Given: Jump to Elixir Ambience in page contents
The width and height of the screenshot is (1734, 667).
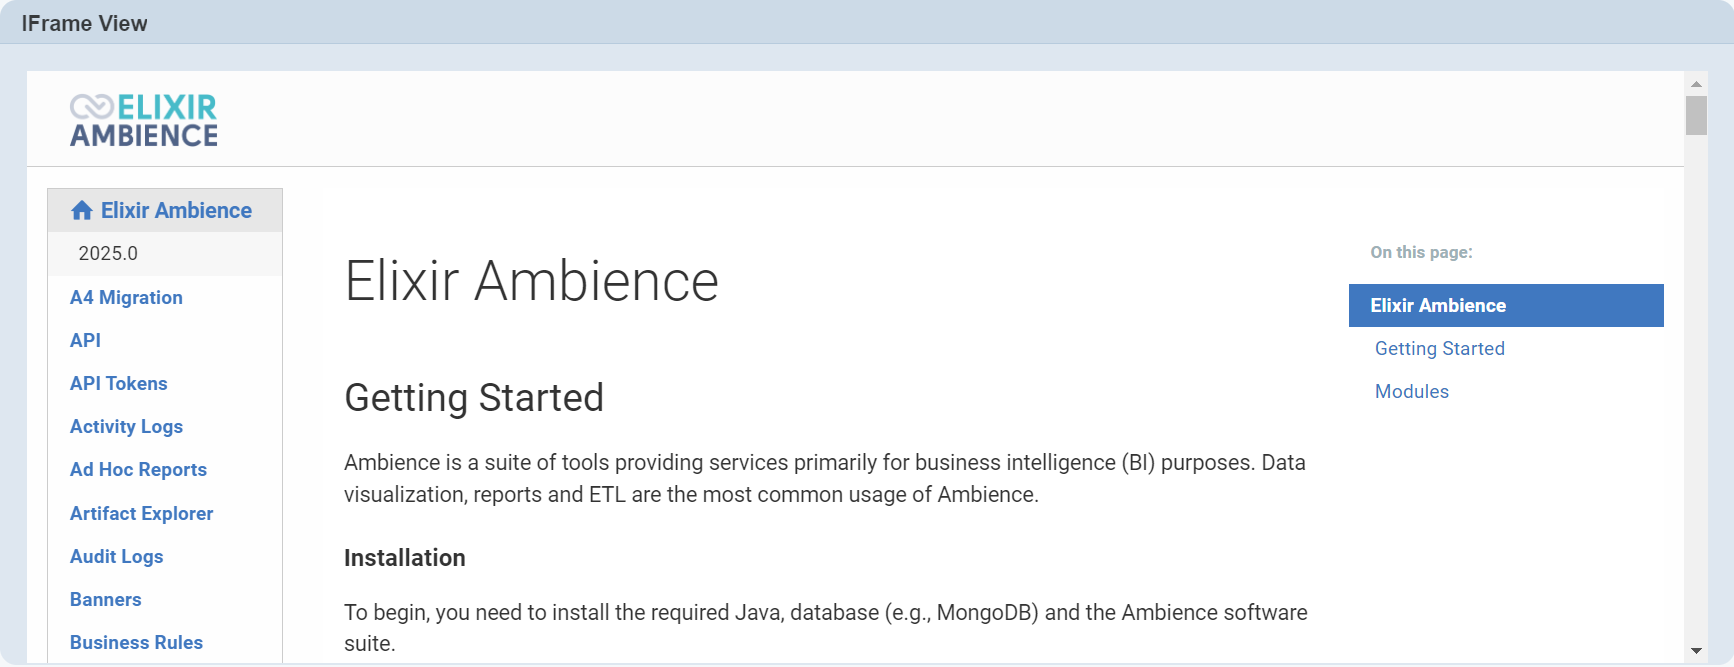Looking at the screenshot, I should 1437,306.
